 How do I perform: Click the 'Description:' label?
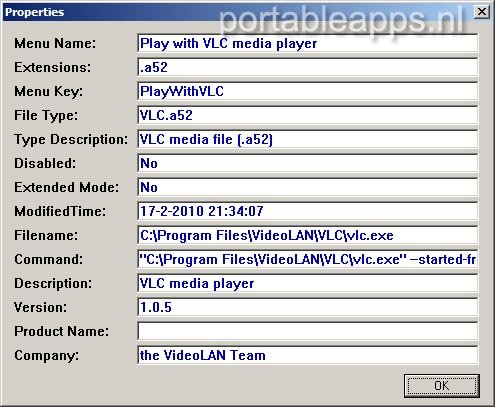(53, 284)
